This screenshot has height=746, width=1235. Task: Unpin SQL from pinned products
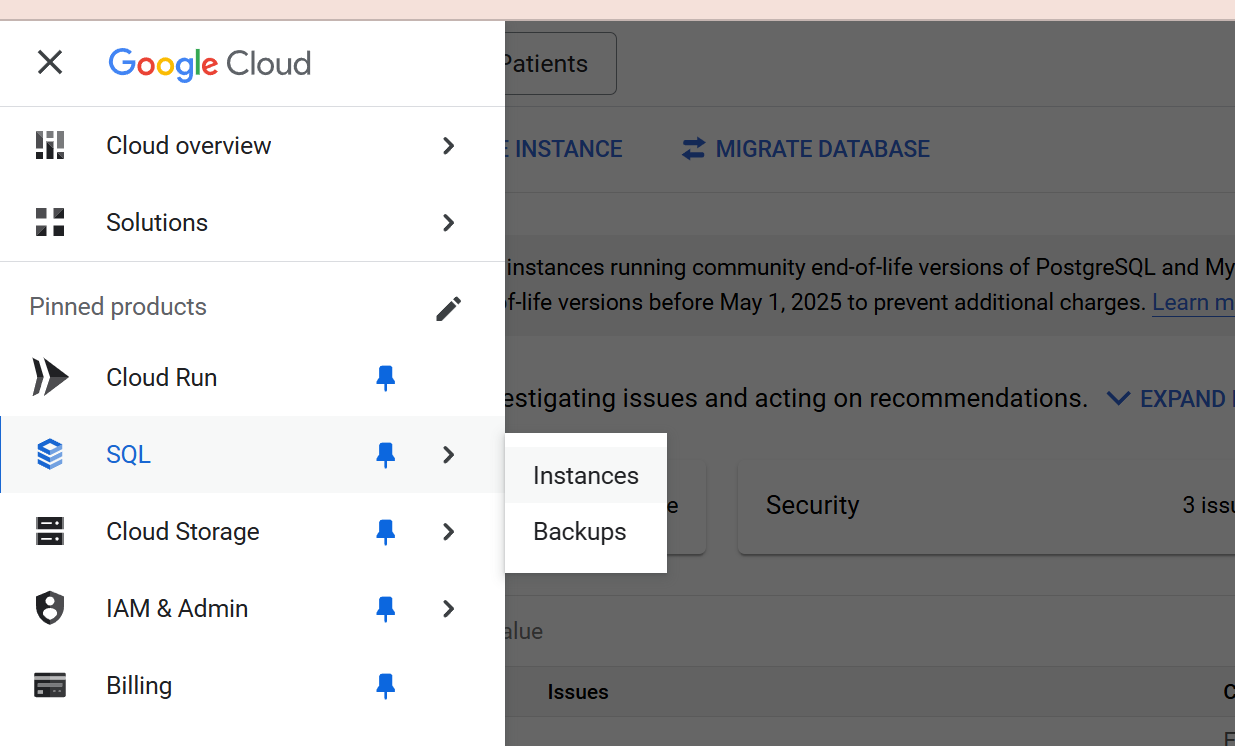(386, 454)
